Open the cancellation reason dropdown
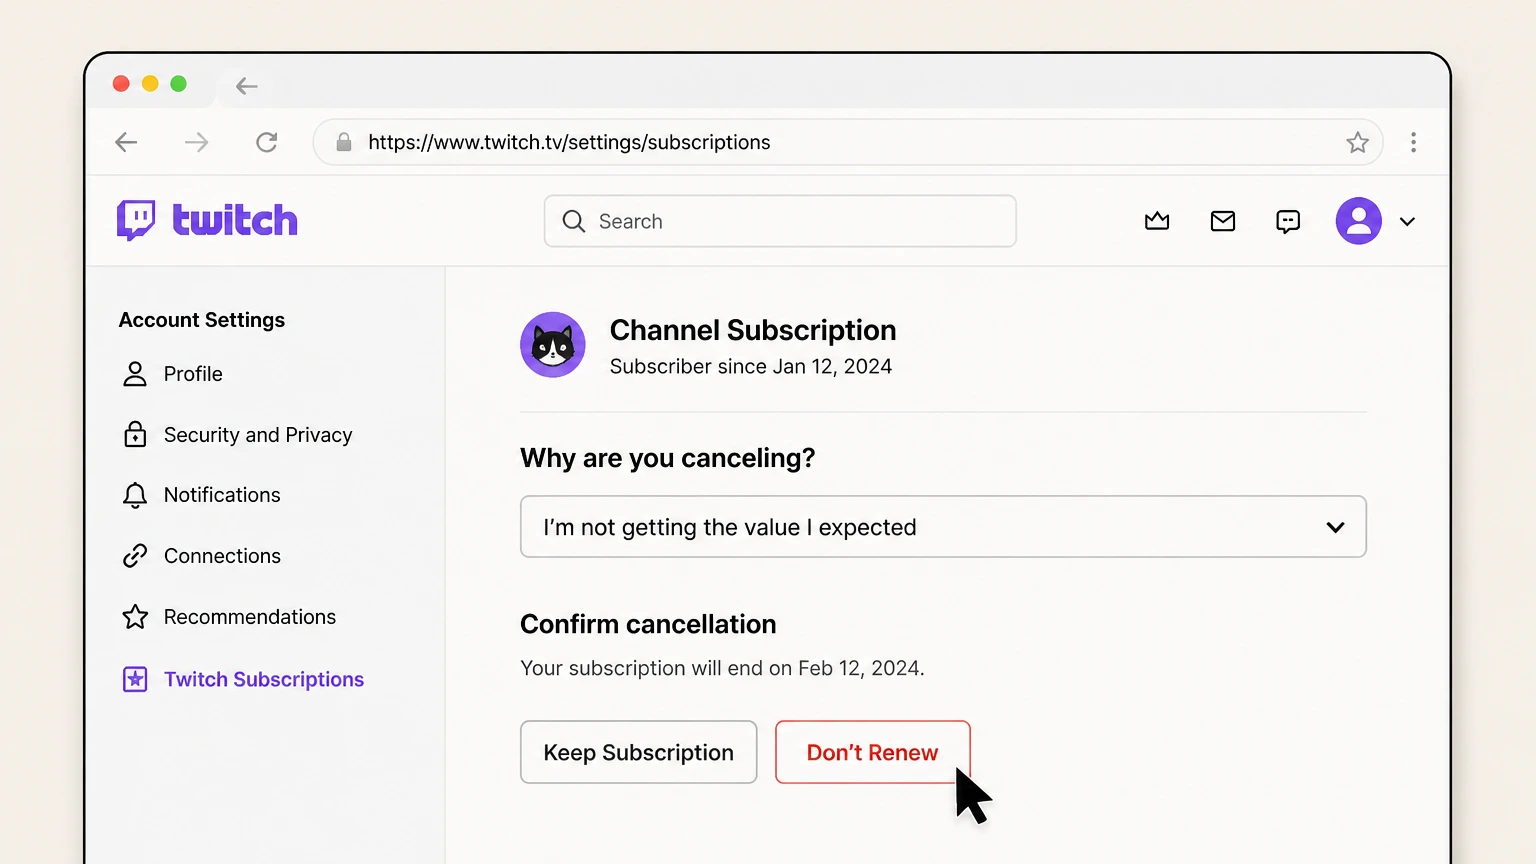The width and height of the screenshot is (1536, 864). point(943,527)
